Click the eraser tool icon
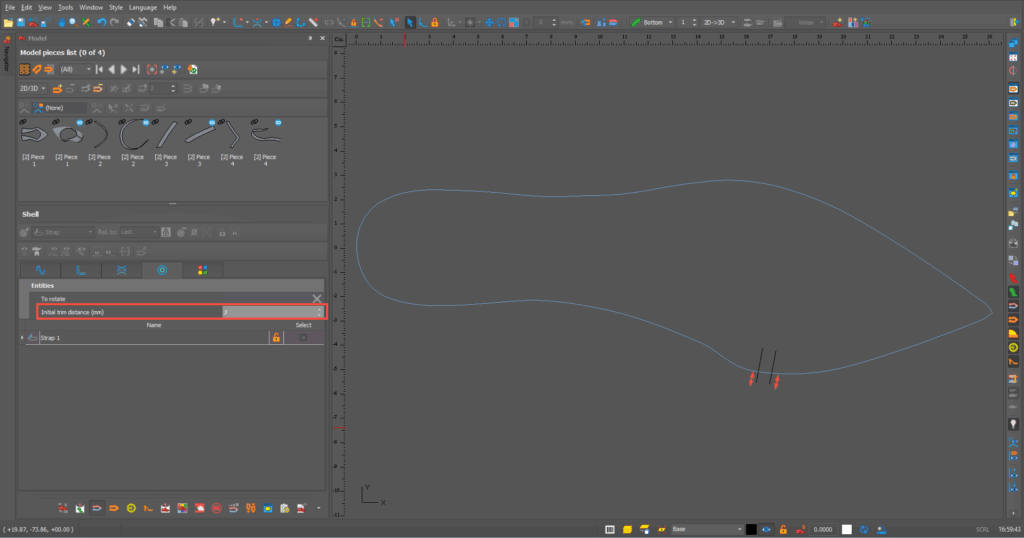This screenshot has height=538, width=1024. click(x=130, y=22)
